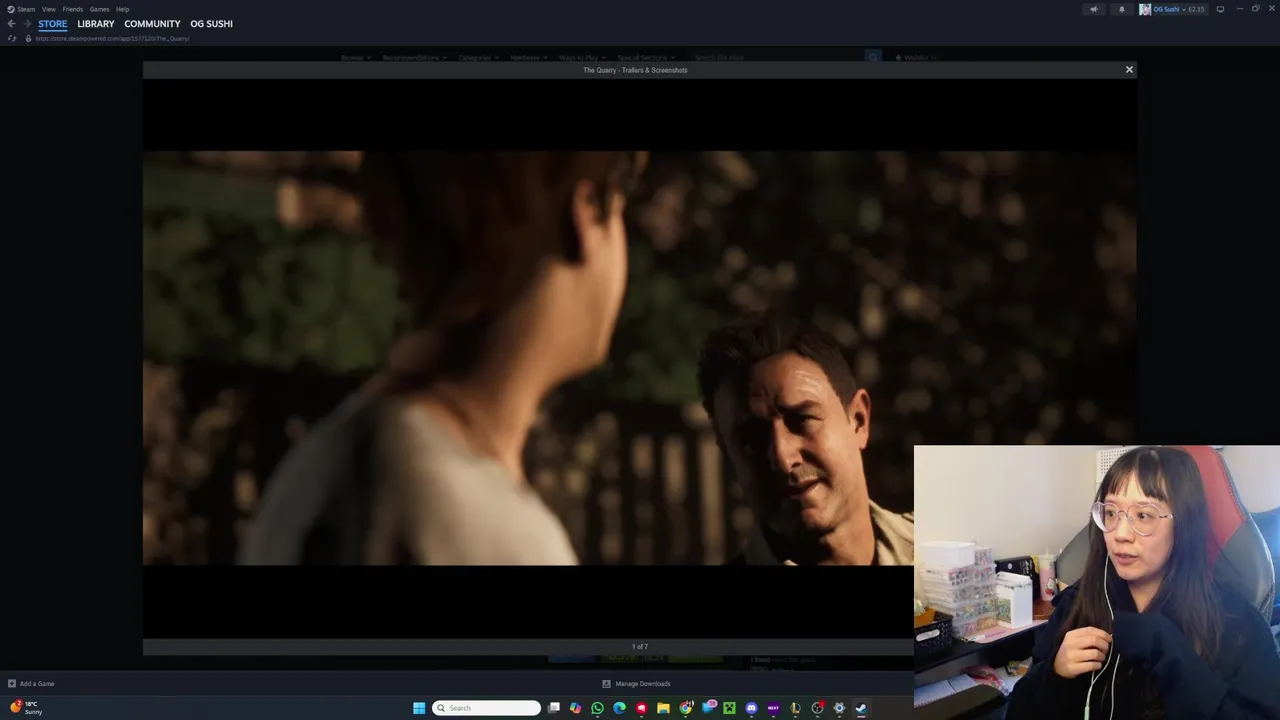Open the weather widget showing Sunny
The width and height of the screenshot is (1280, 720).
click(26, 707)
